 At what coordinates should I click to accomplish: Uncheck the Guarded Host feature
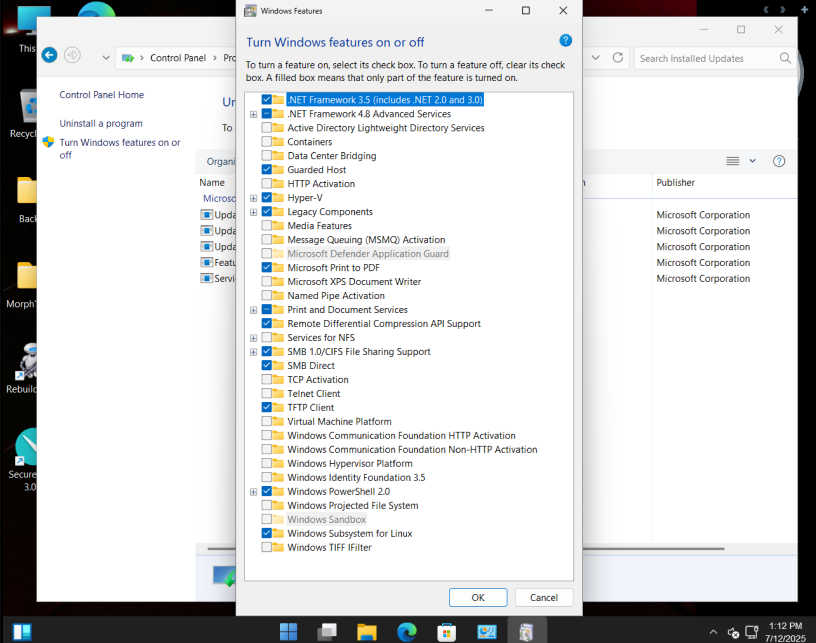266,170
